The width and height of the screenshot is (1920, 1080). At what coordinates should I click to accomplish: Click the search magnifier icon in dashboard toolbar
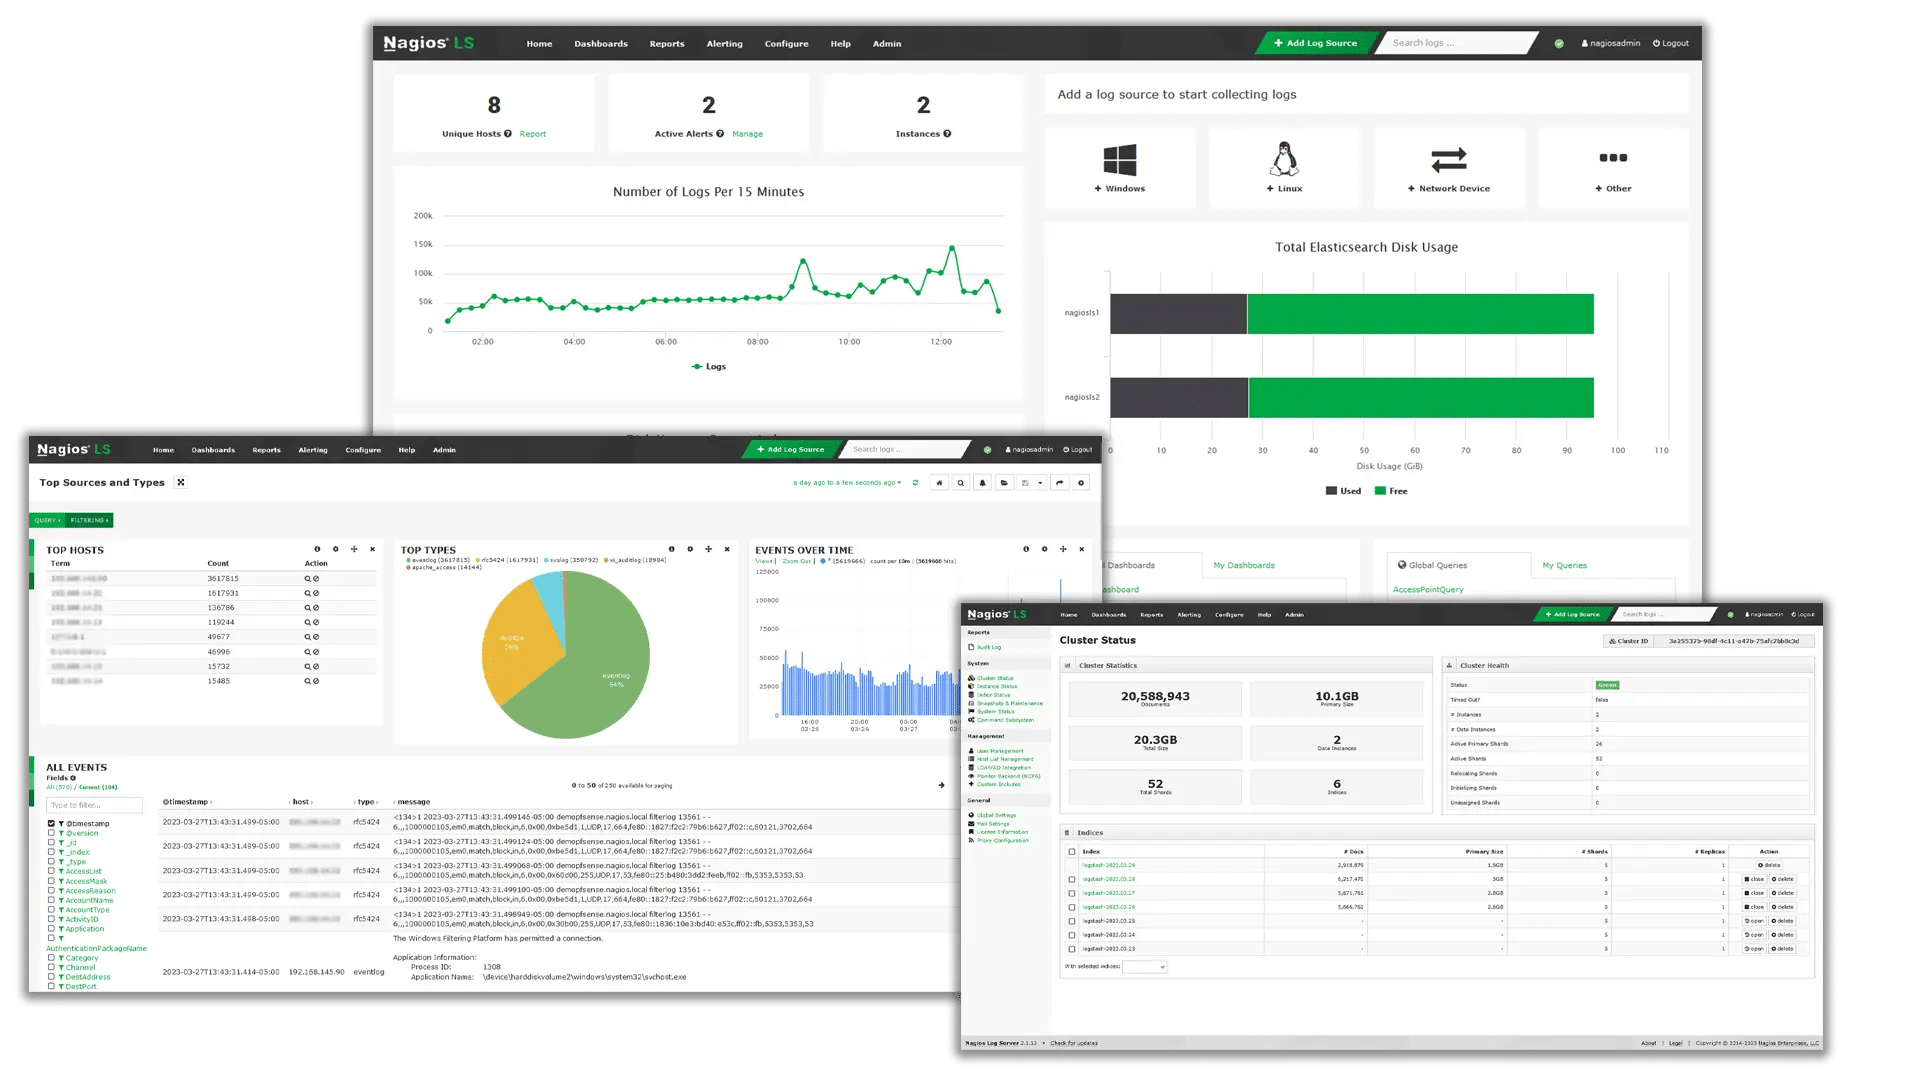coord(961,483)
